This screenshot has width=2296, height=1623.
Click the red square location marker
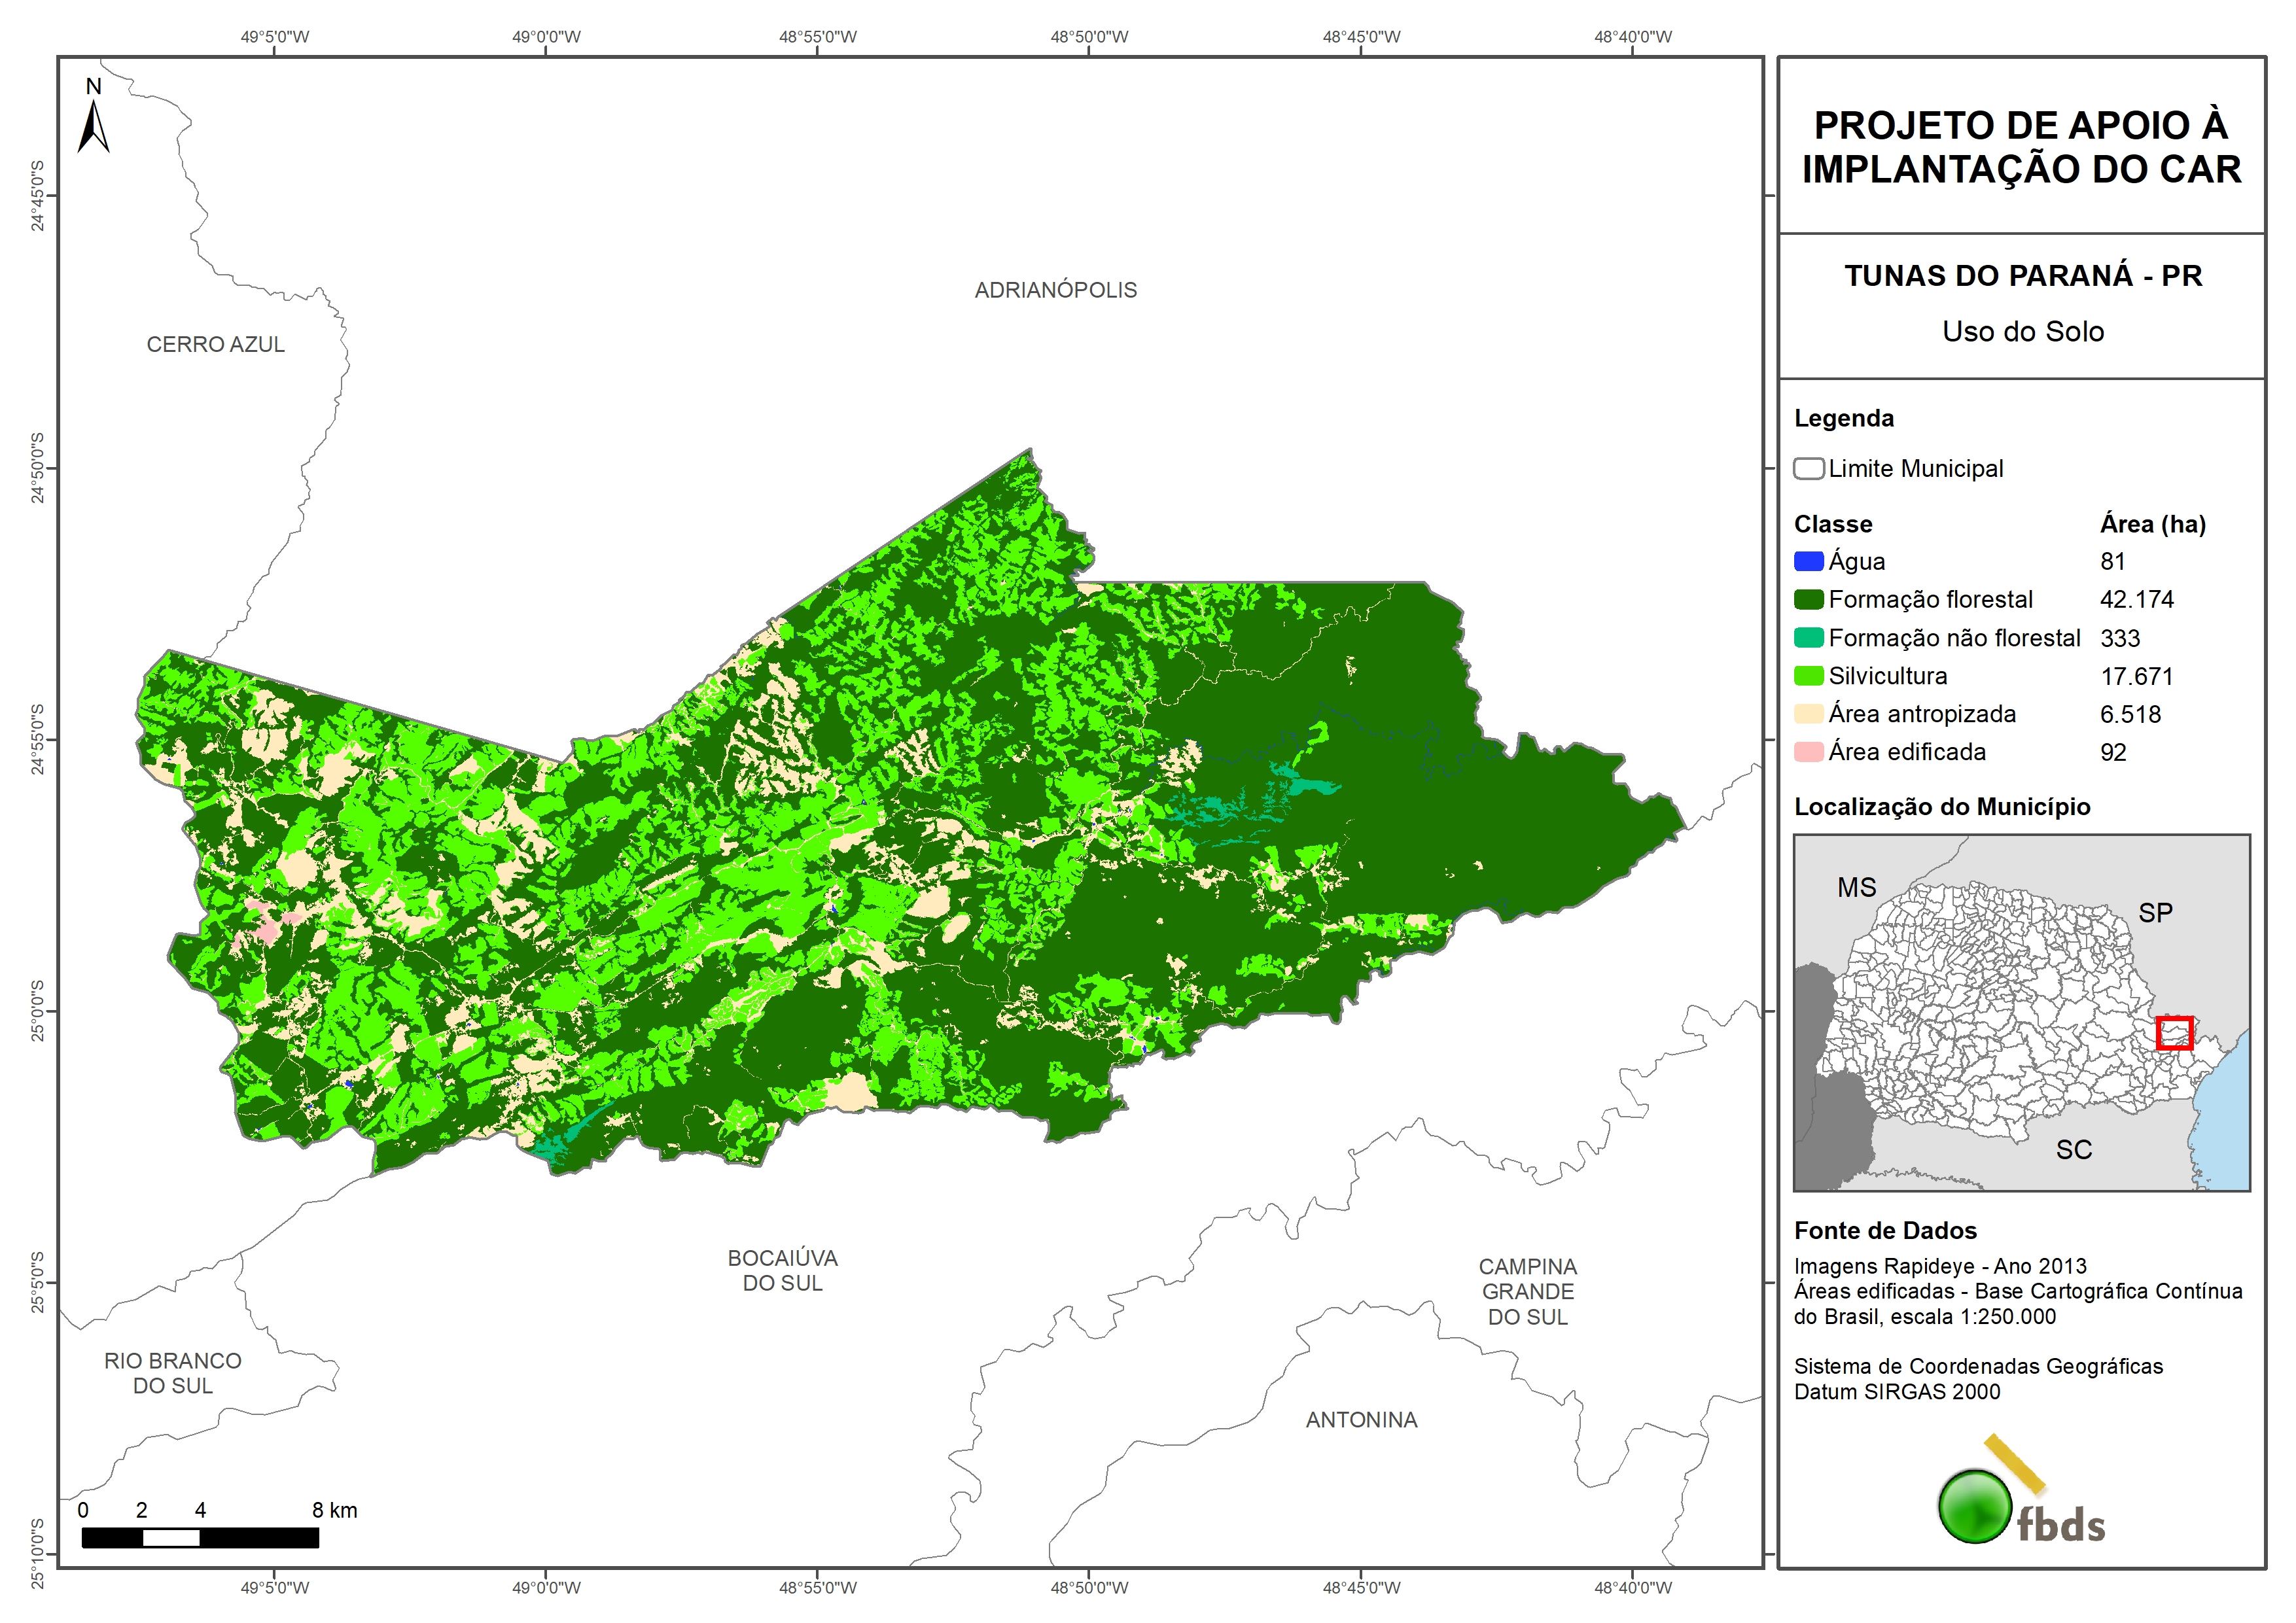(x=2174, y=1033)
